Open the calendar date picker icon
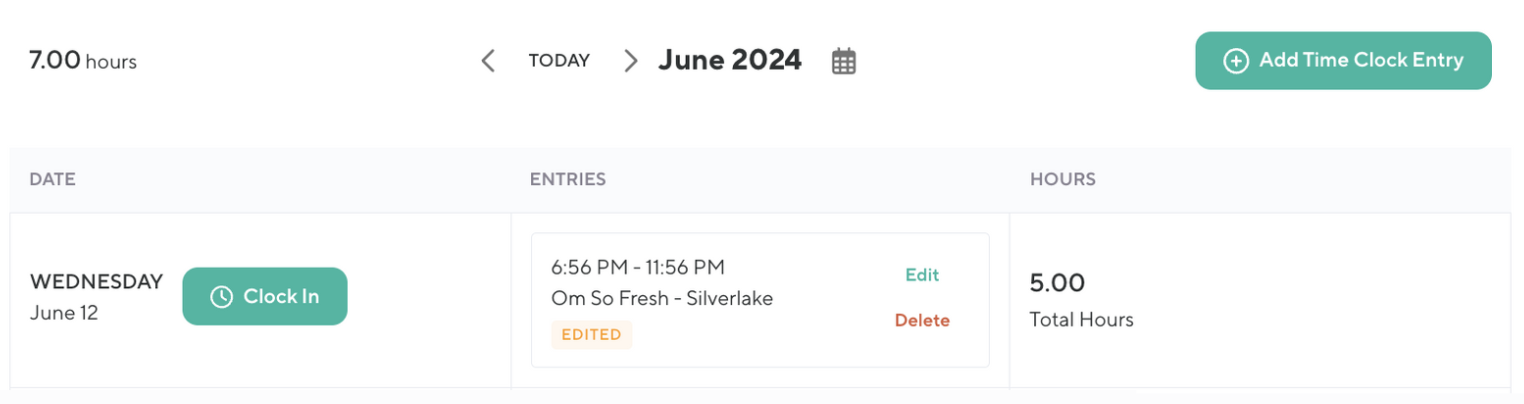 coord(844,61)
